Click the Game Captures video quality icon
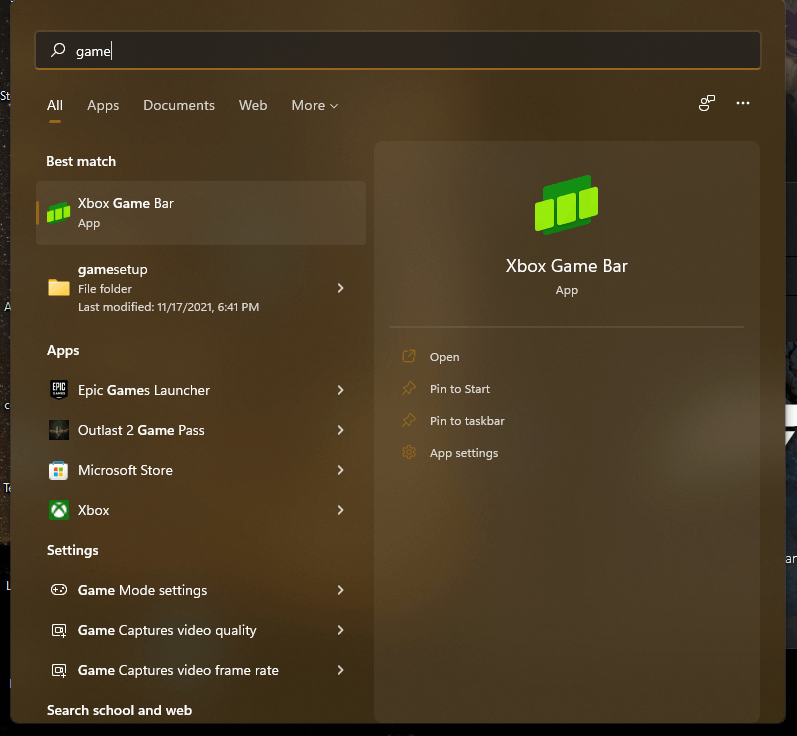797x736 pixels. 59,630
